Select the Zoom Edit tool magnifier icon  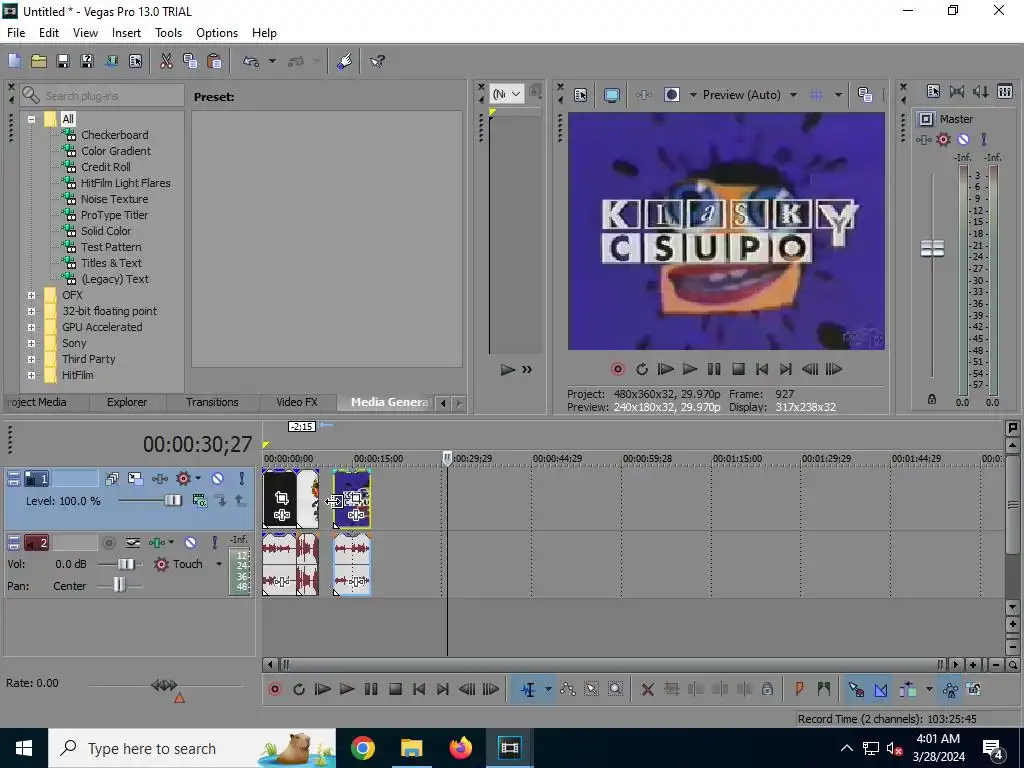click(x=615, y=689)
